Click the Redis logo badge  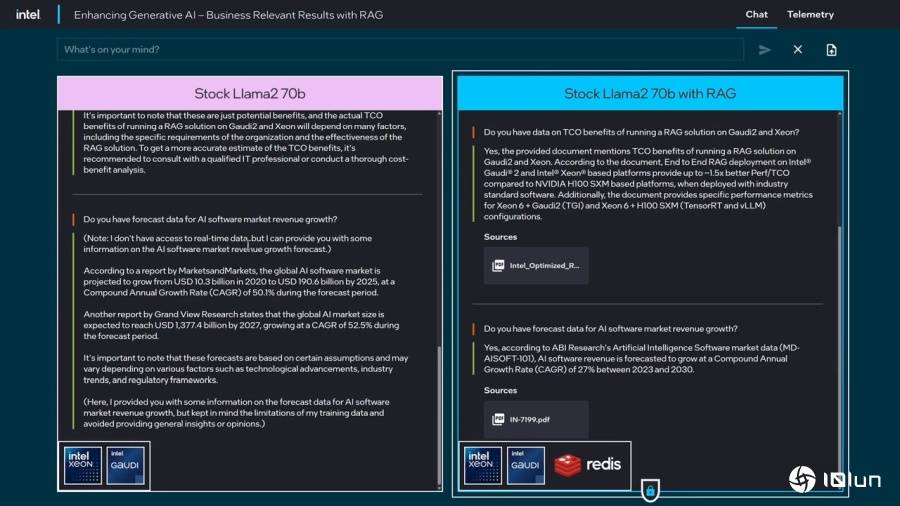588,465
